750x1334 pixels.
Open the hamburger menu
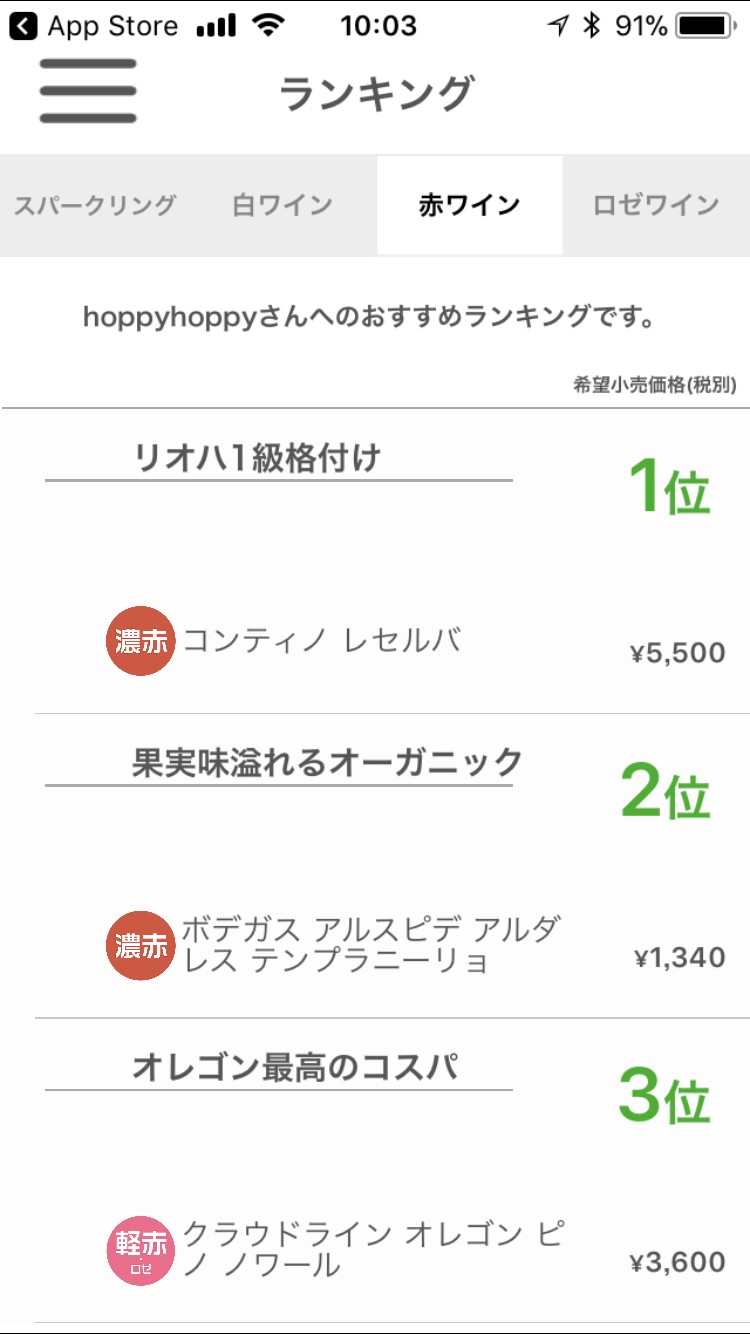point(88,91)
